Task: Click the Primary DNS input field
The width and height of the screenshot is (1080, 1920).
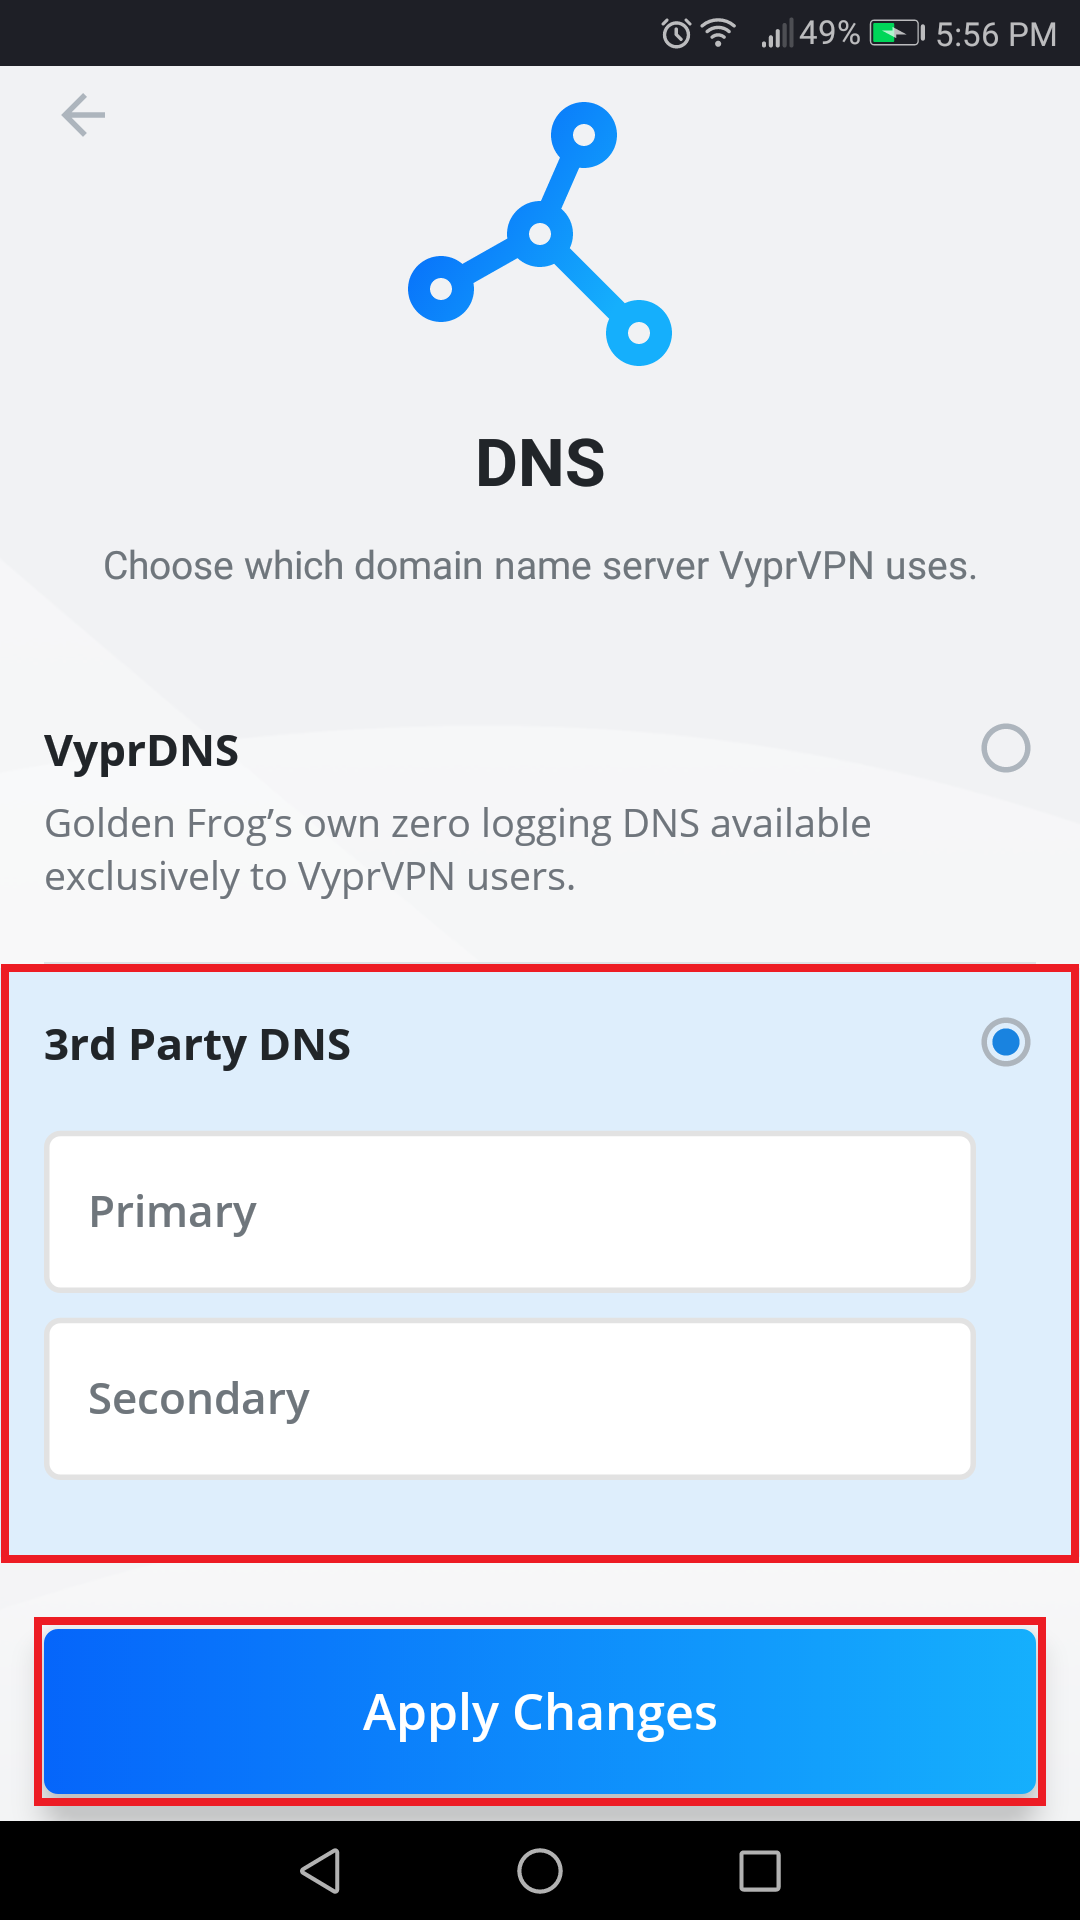Action: (x=509, y=1211)
